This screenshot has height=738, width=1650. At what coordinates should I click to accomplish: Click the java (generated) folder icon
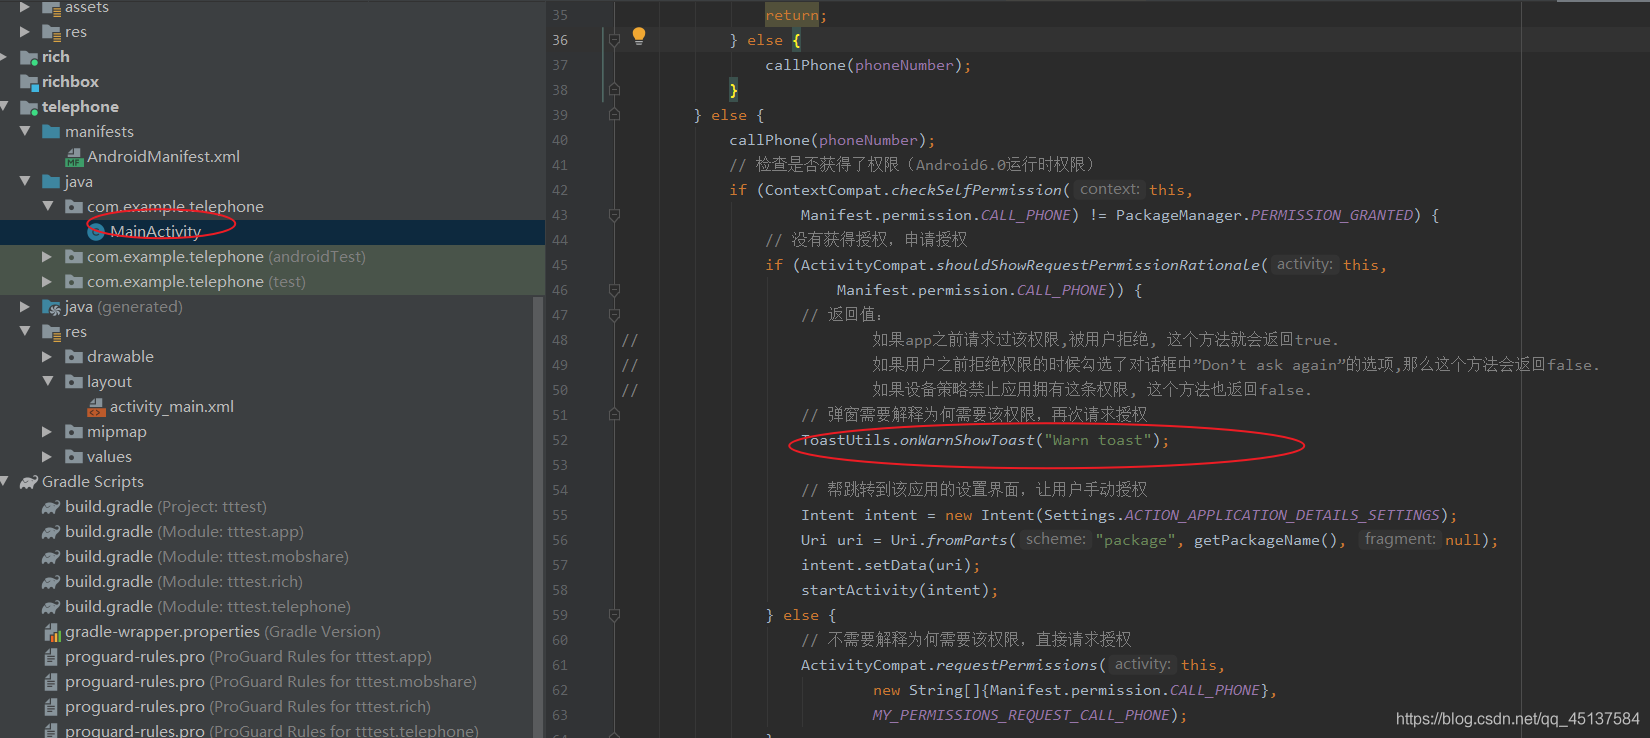(52, 307)
